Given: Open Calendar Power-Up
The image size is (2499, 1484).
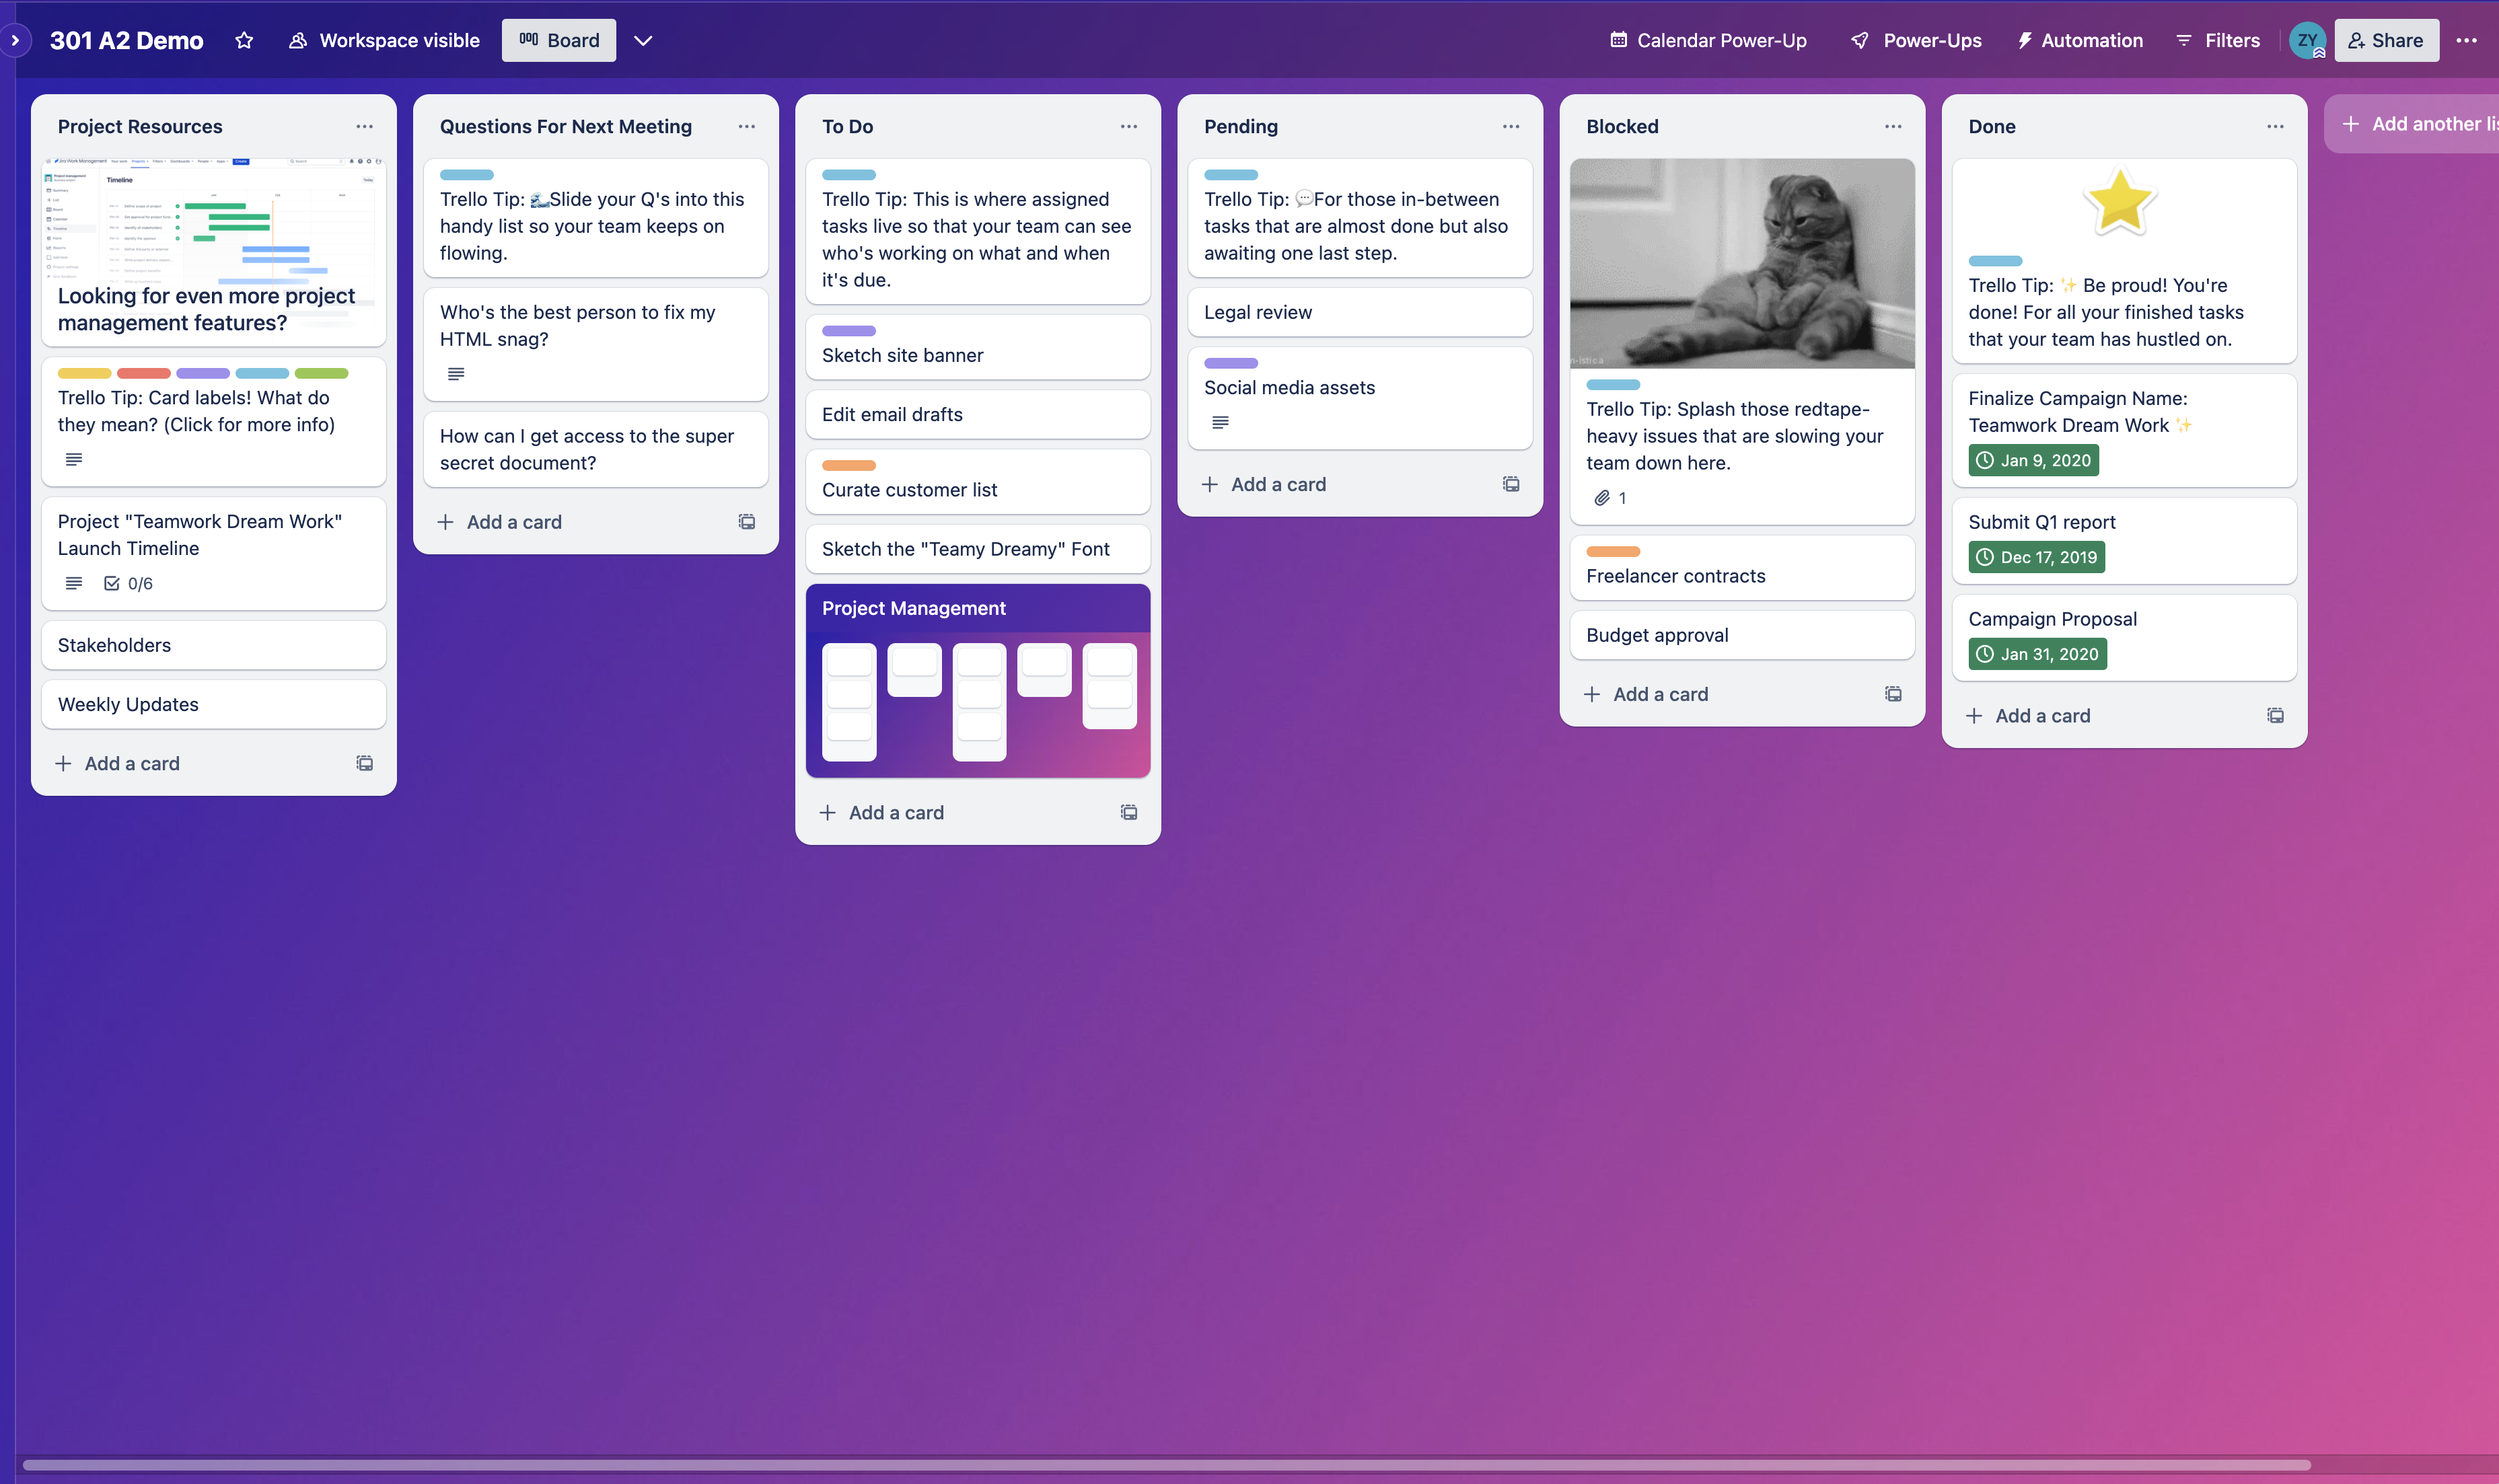Looking at the screenshot, I should pyautogui.click(x=1709, y=40).
